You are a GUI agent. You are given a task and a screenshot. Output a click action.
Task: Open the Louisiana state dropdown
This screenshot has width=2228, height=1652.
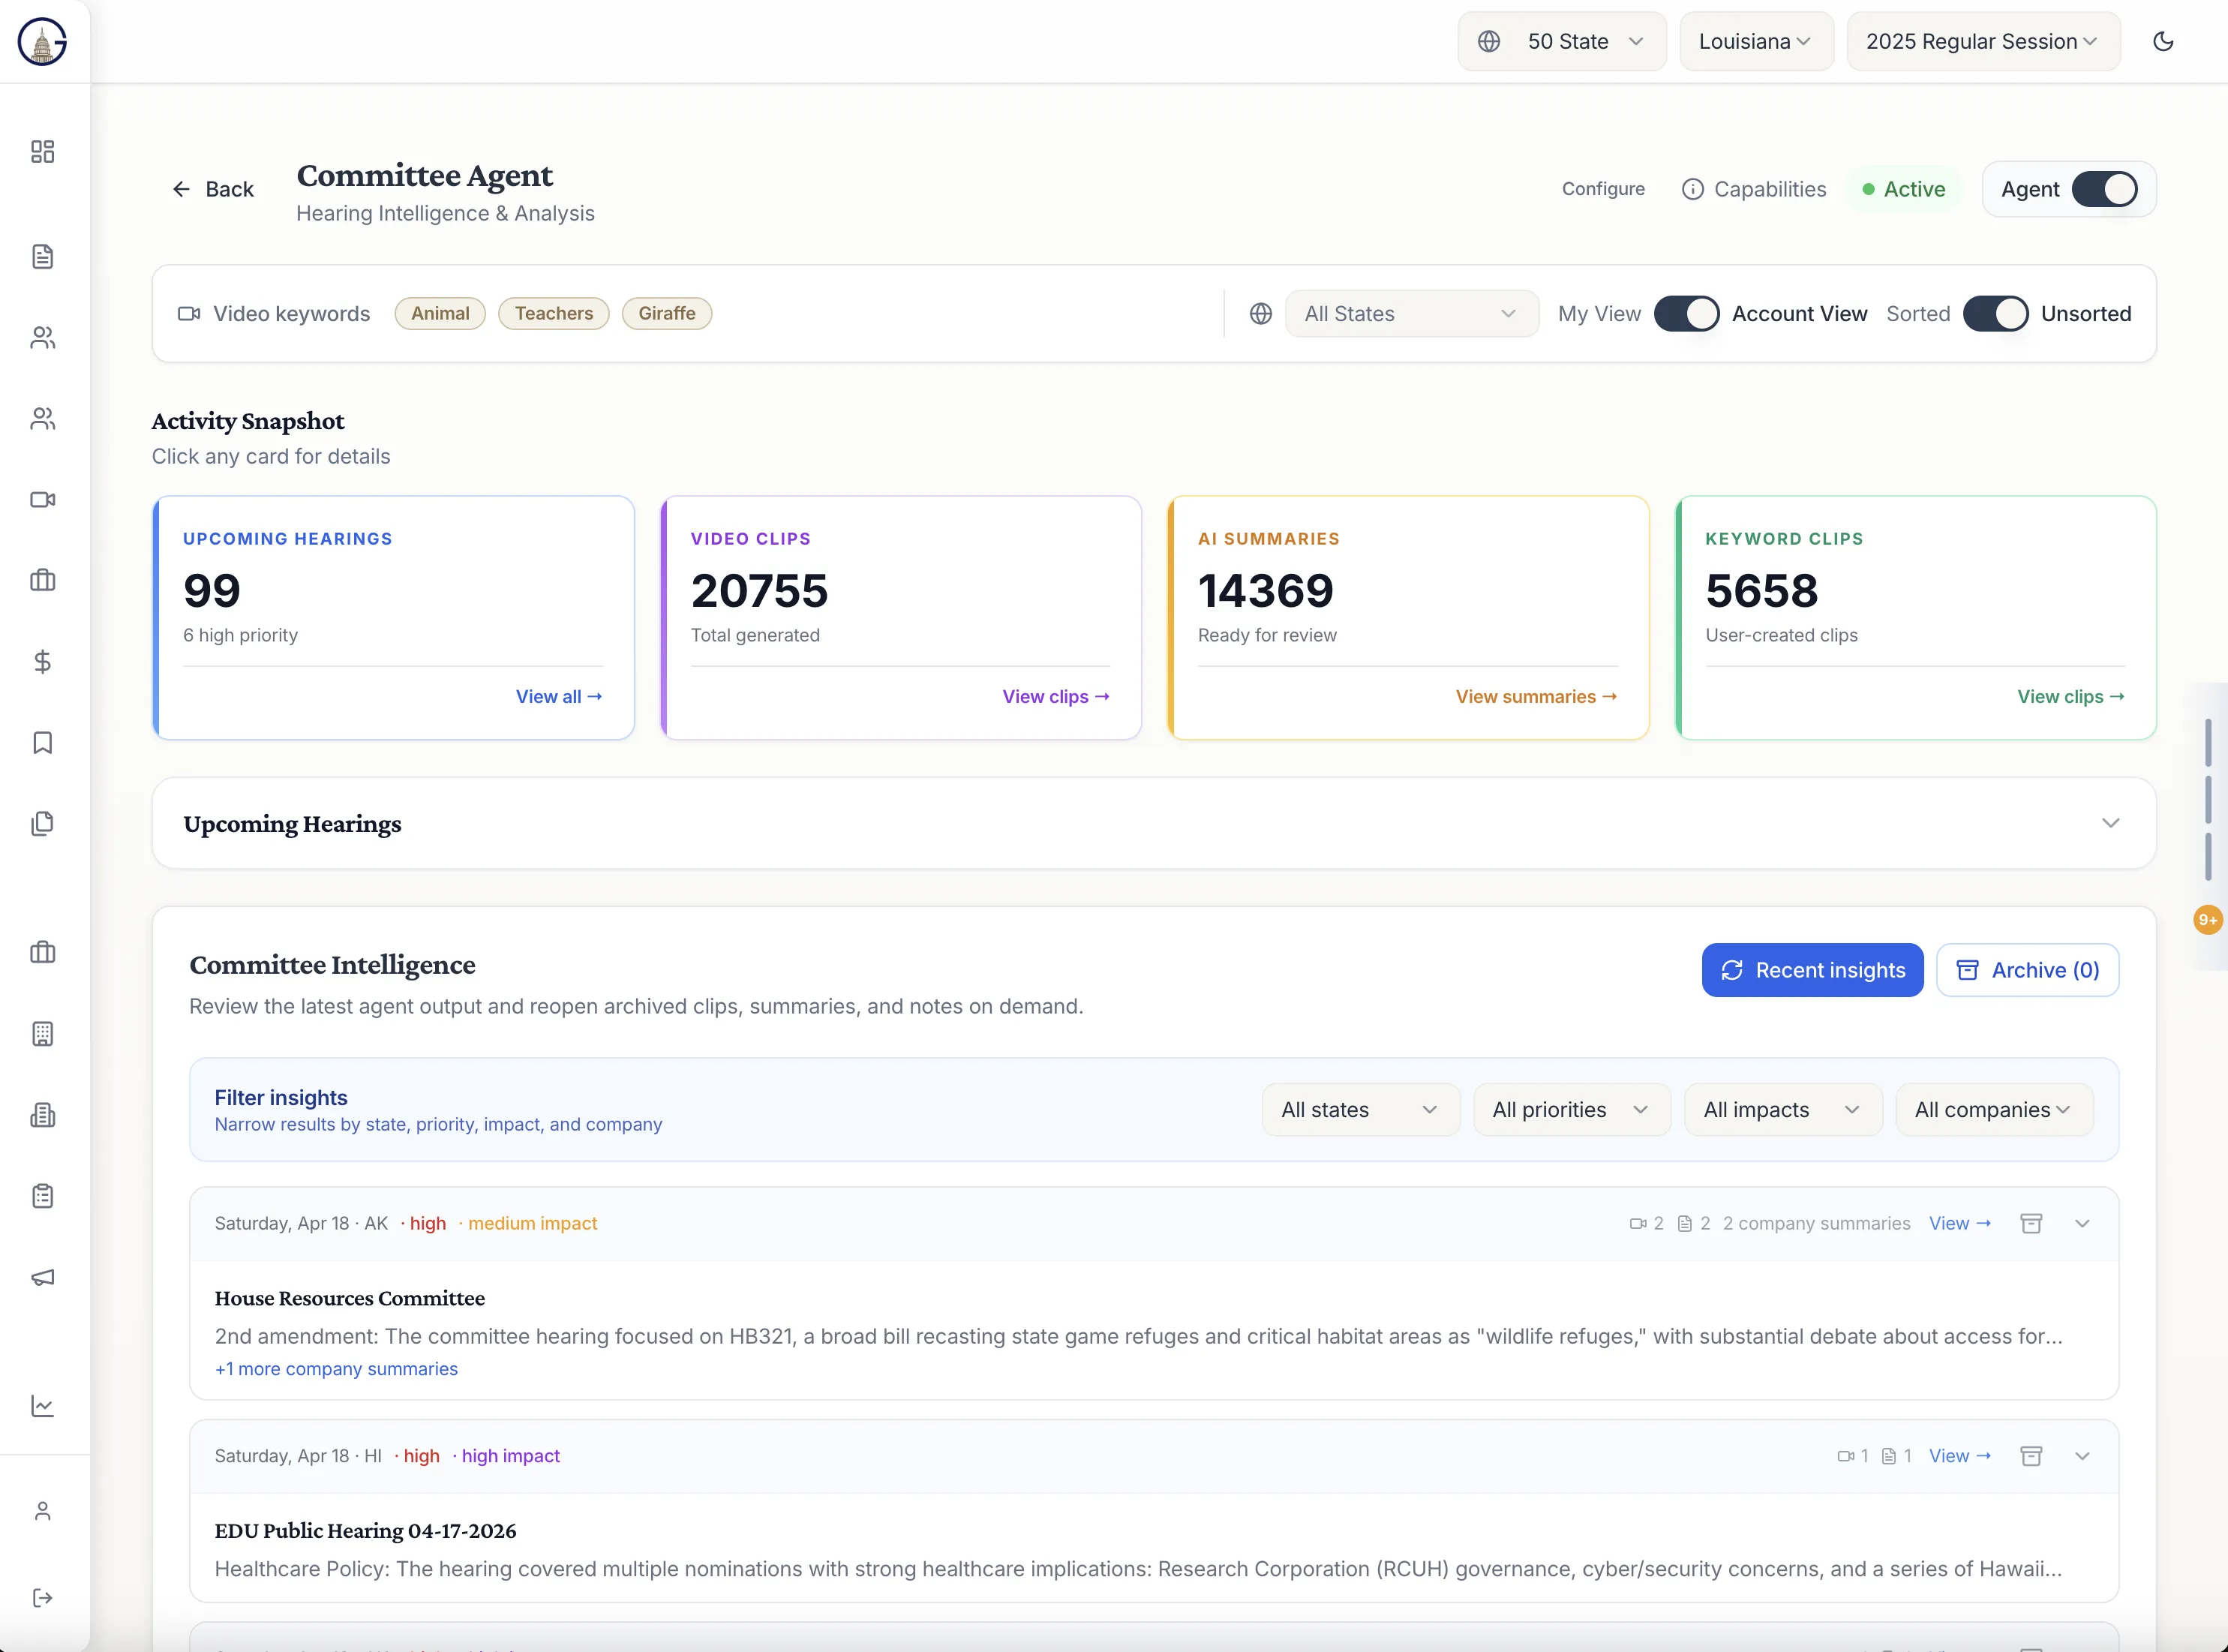[x=1756, y=41]
